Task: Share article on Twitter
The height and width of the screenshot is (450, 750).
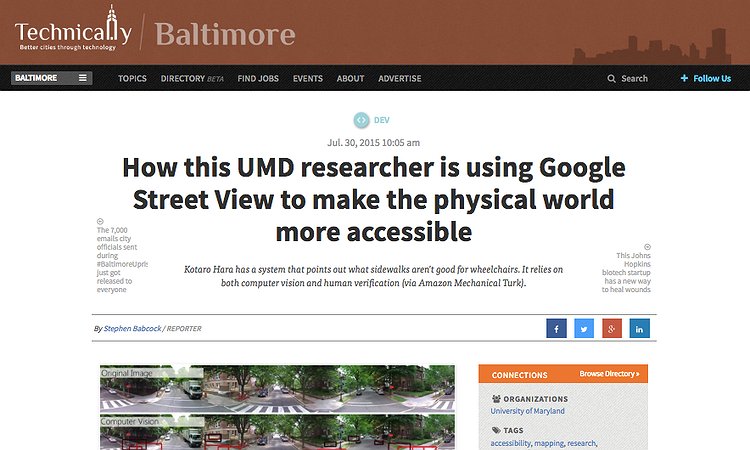Action: point(584,329)
